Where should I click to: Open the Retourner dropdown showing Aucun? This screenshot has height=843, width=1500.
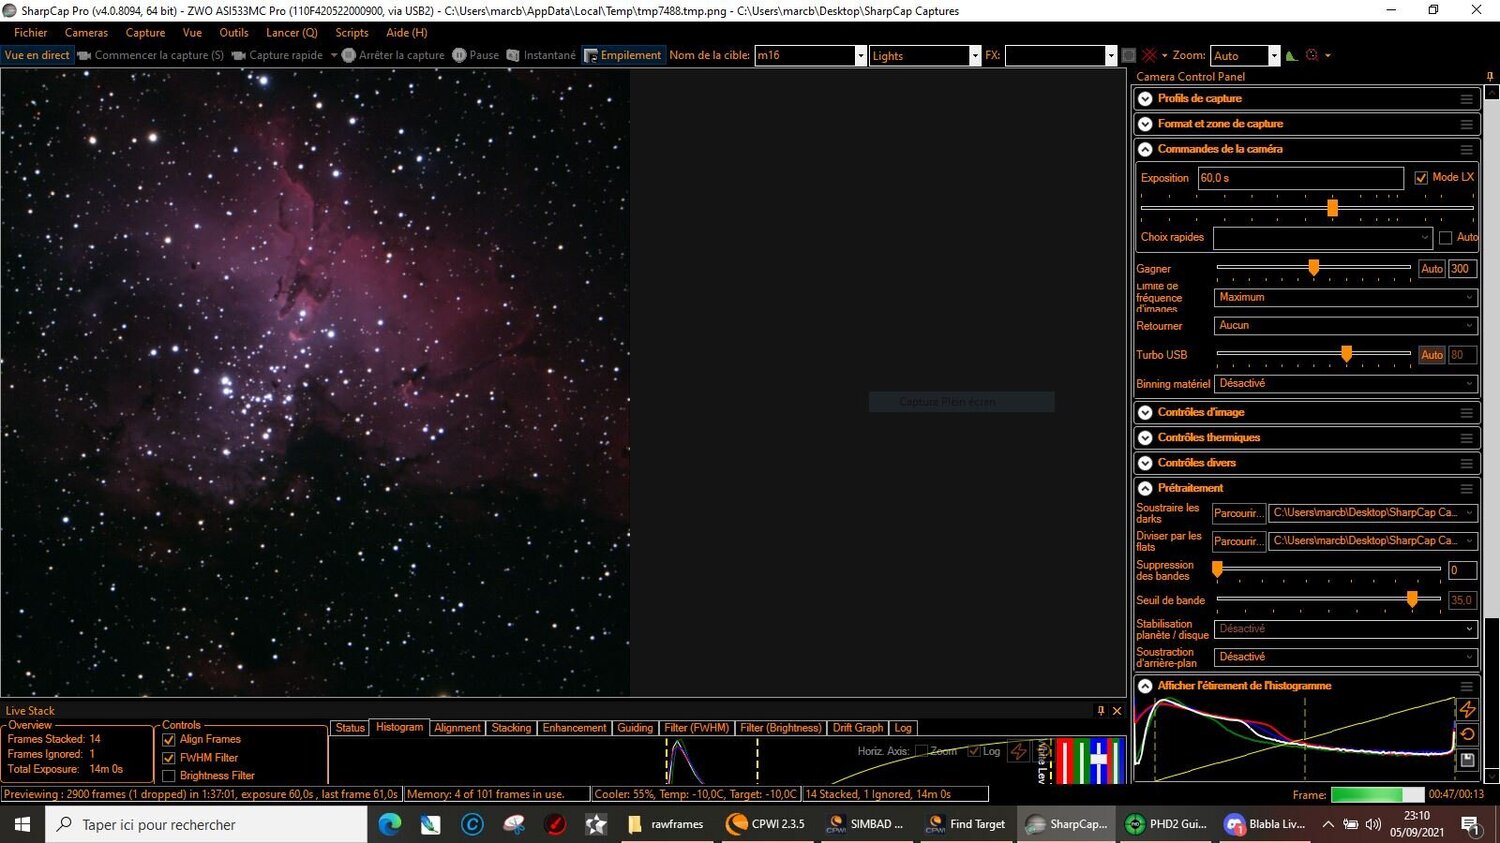pos(1346,326)
